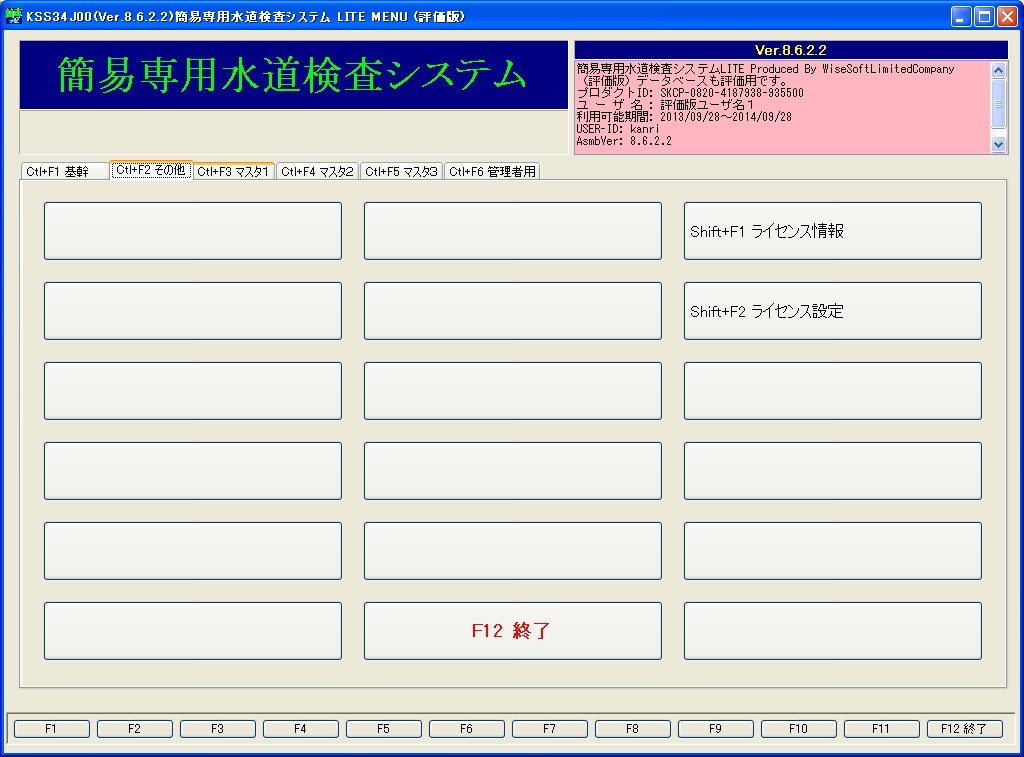The height and width of the screenshot is (757, 1024).
Task: Click the F6 function key button
Action: point(466,729)
